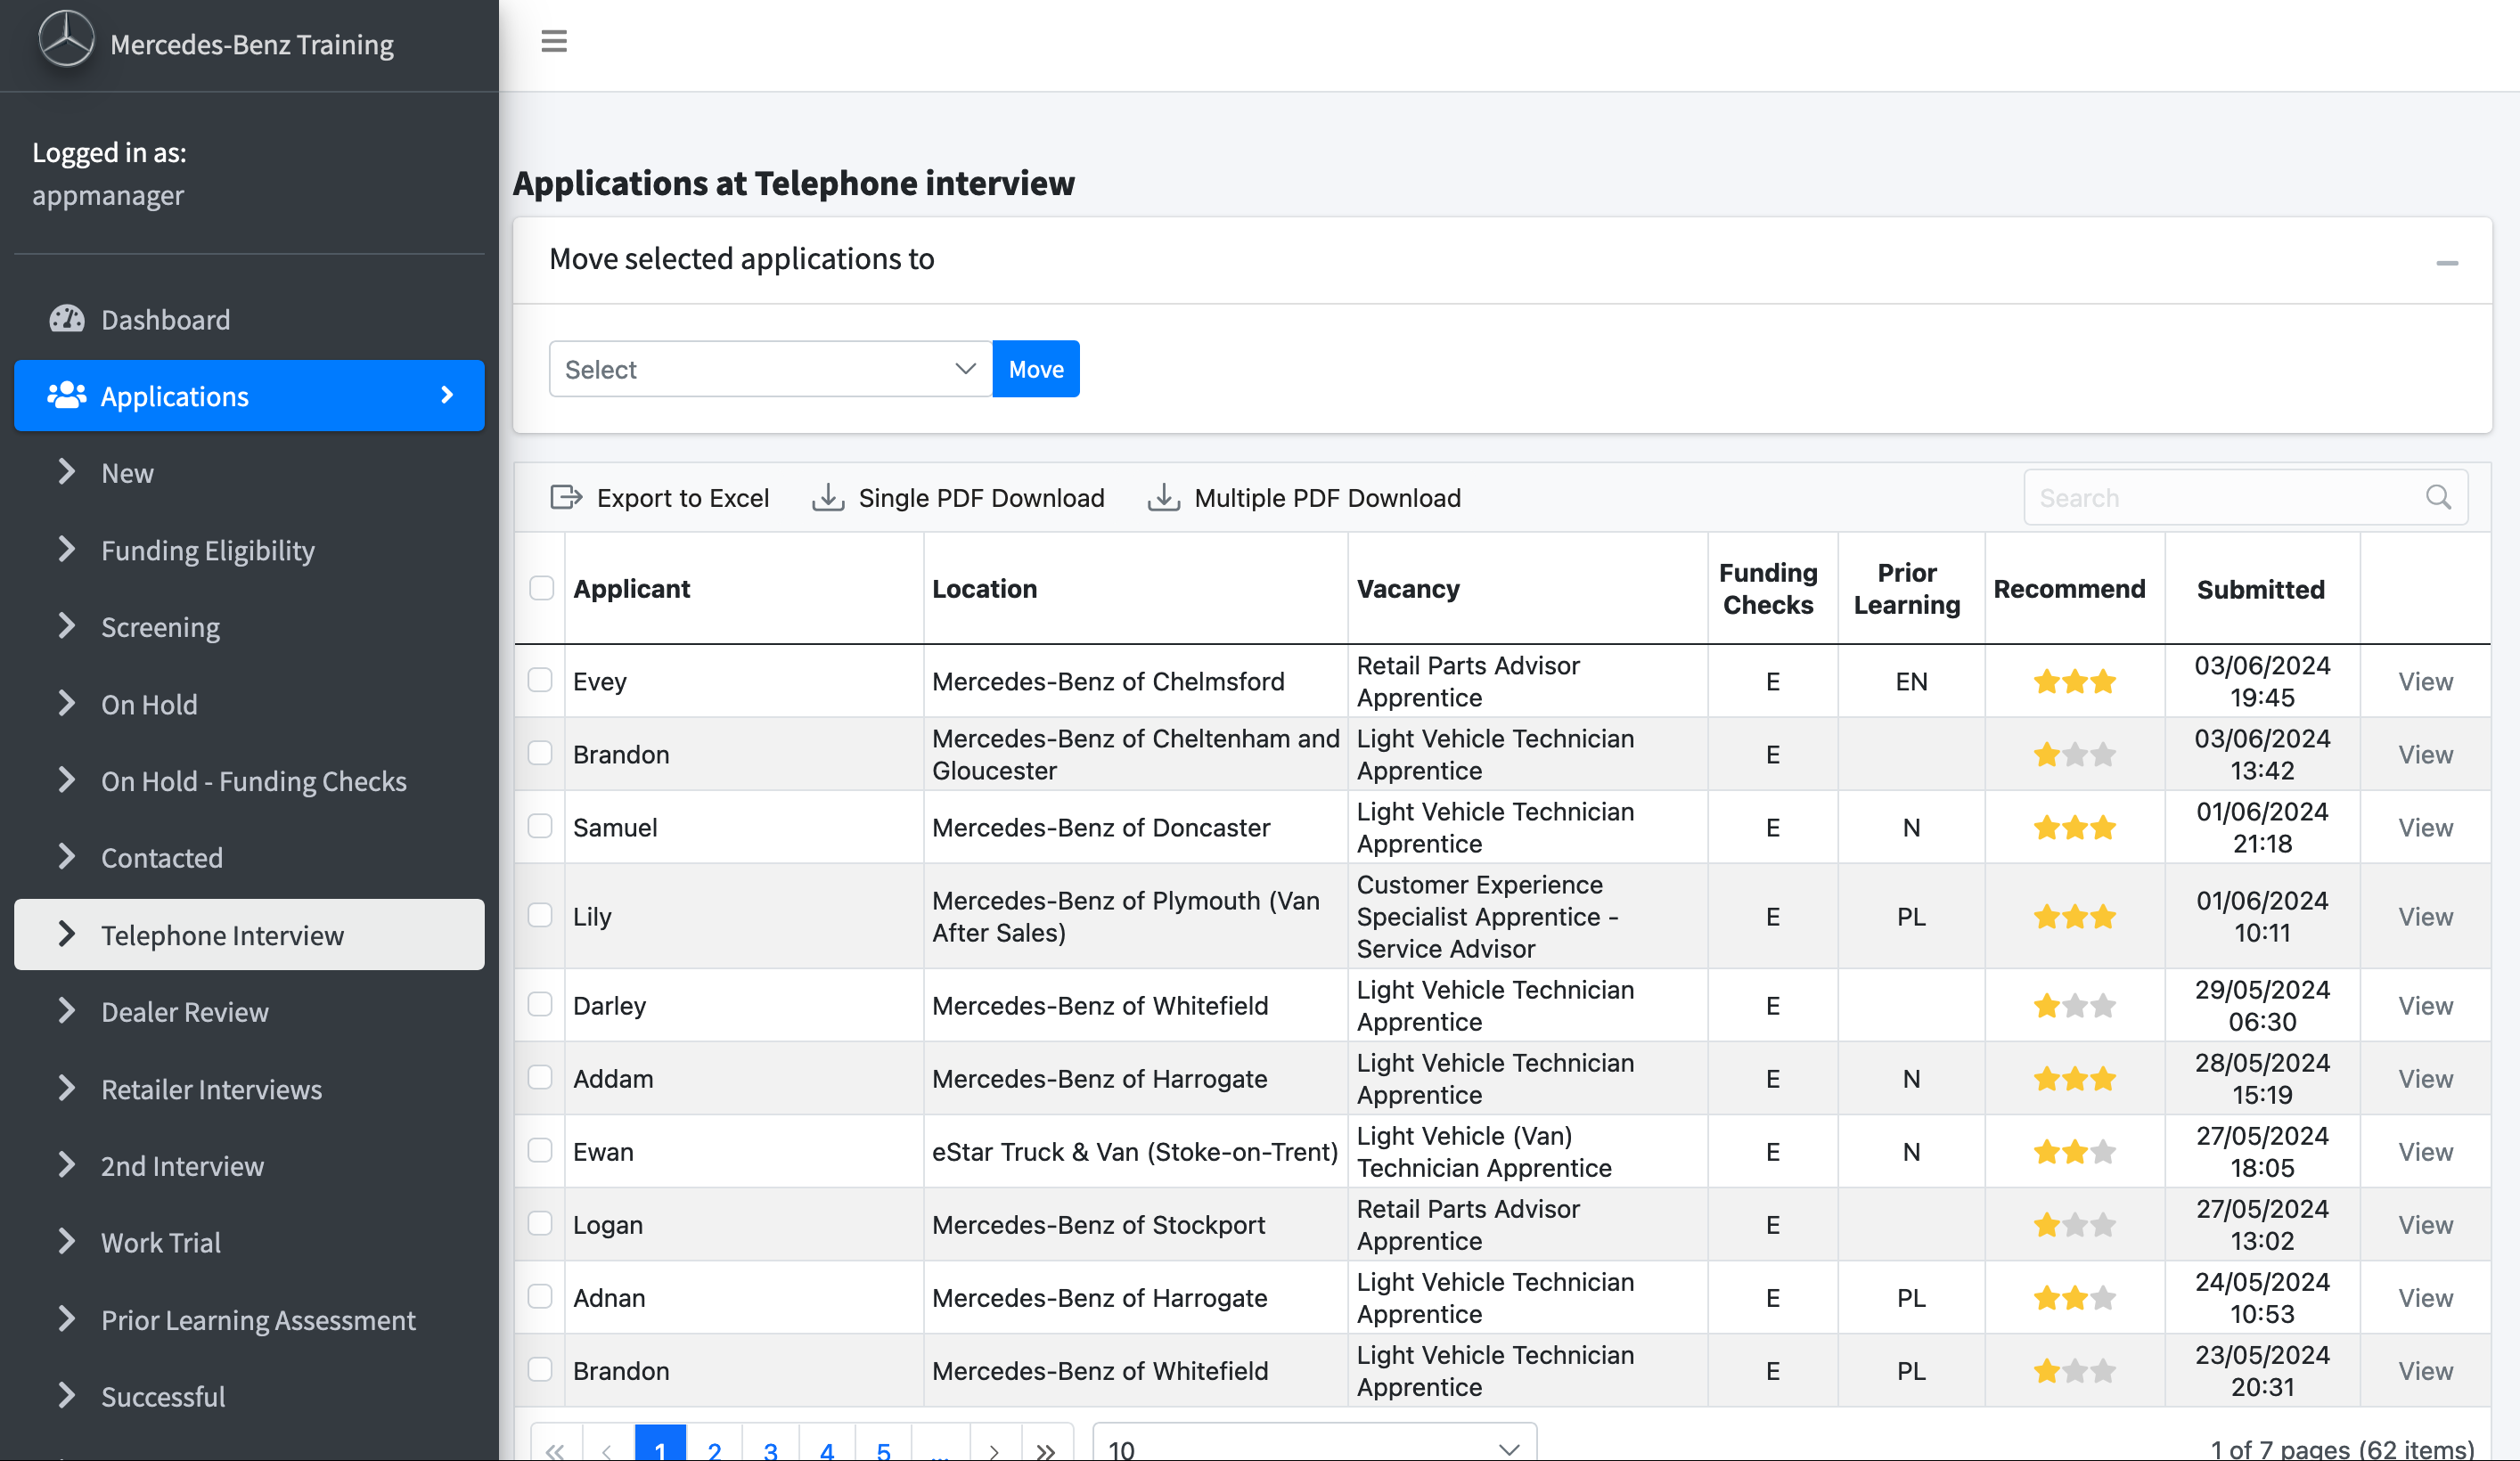
Task: Click Ewan's two-star rating
Action: 2075,1152
